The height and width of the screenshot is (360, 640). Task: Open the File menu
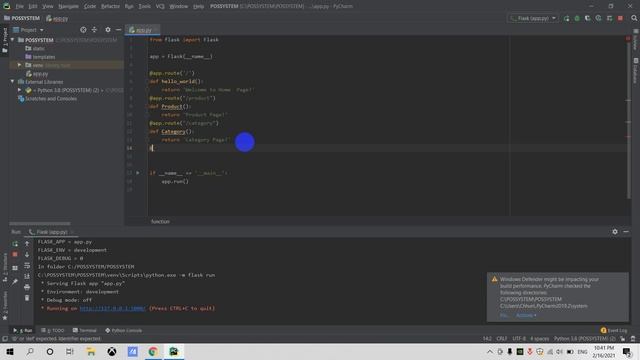19,7
